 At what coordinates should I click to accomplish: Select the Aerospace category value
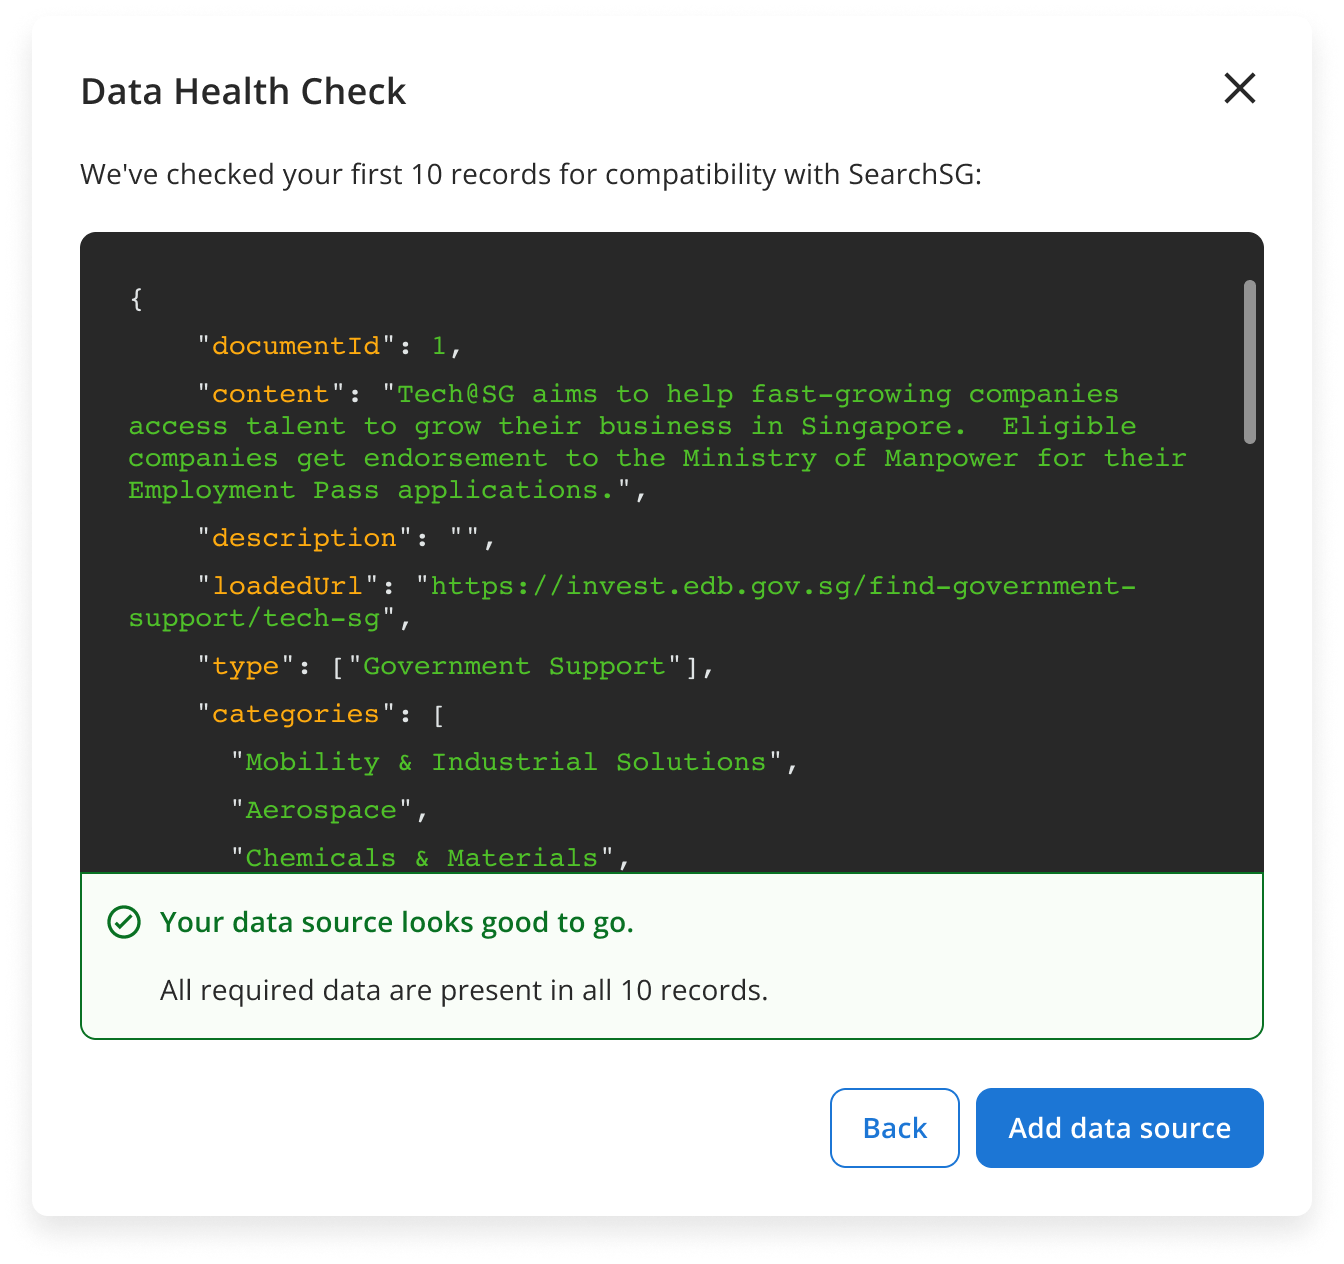[320, 809]
